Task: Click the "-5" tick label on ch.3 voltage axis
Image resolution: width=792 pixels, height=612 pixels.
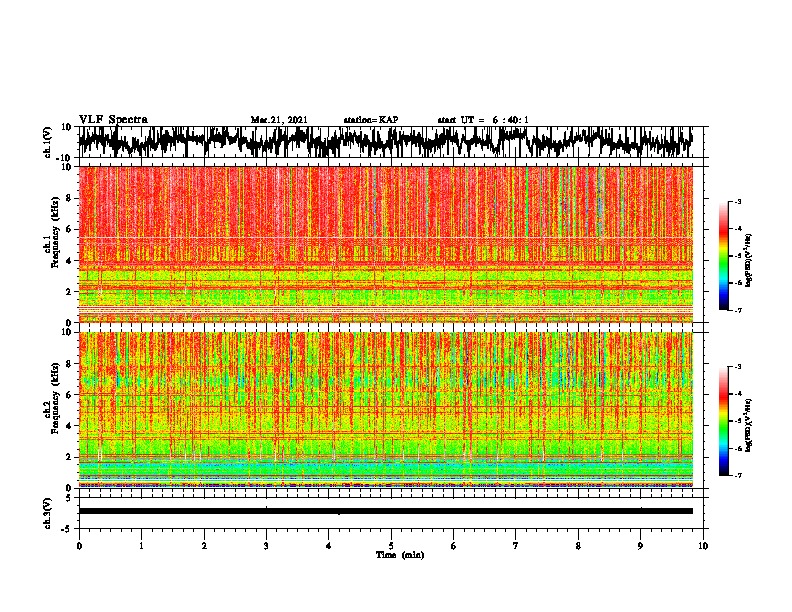Action: click(x=67, y=529)
